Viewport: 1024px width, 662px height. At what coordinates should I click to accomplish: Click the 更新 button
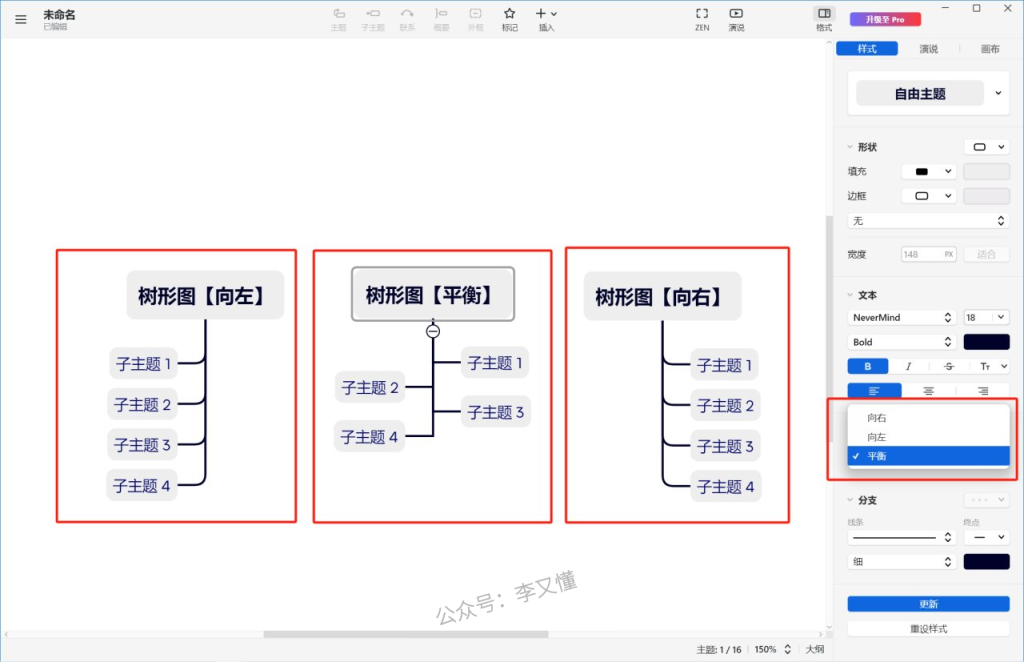point(928,604)
